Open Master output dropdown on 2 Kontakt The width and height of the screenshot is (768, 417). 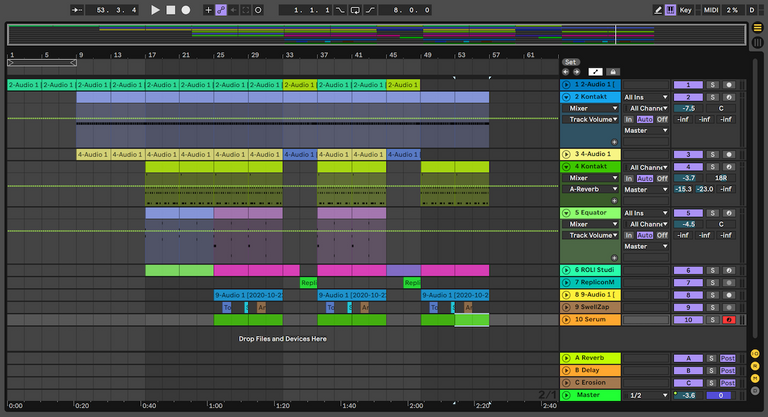point(646,131)
